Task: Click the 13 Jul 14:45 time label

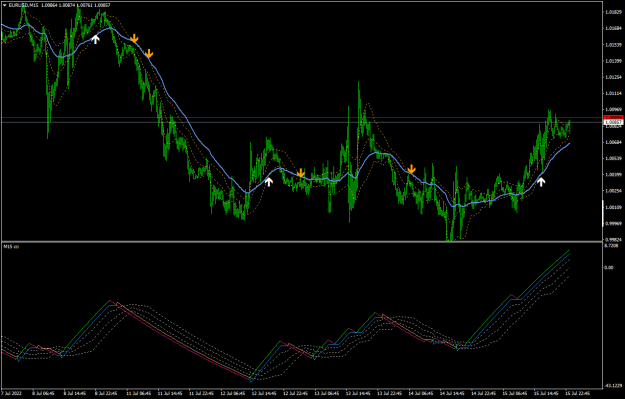Action: (358, 393)
